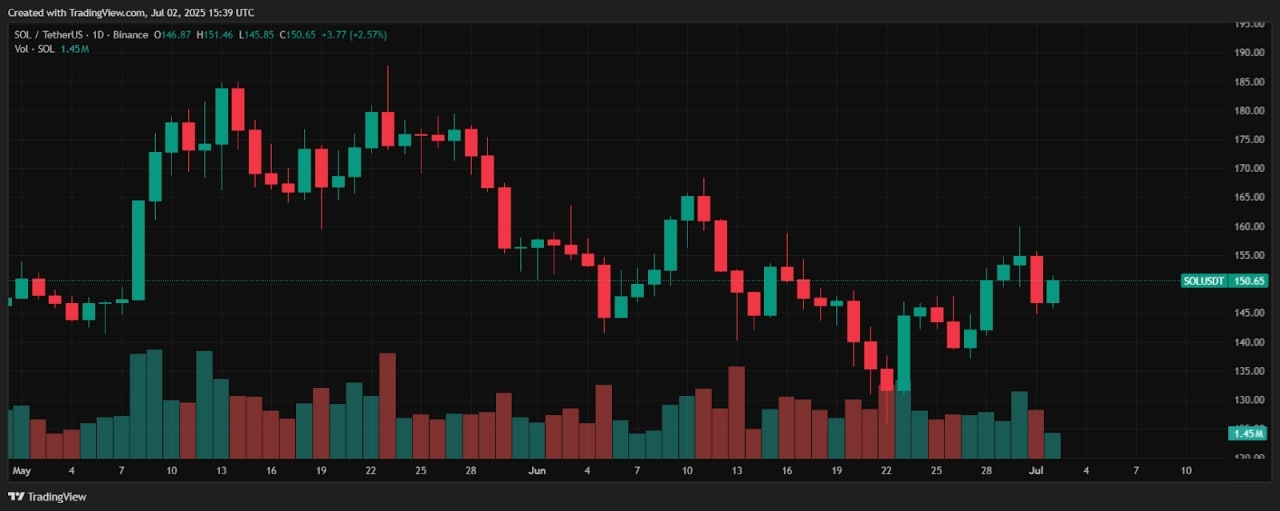Screen dimensions: 1280x511
Task: Click the 'May' label on the time axis
Action: coord(21,469)
